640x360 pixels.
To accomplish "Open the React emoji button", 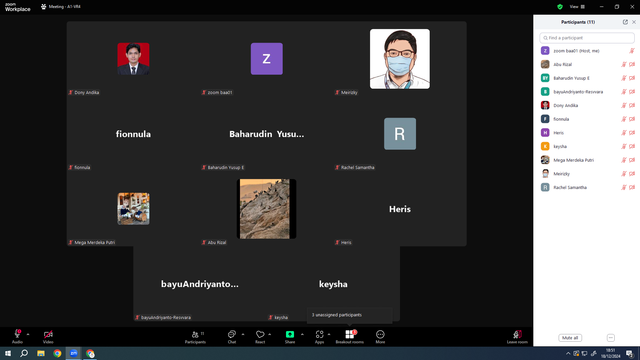I will tap(260, 337).
